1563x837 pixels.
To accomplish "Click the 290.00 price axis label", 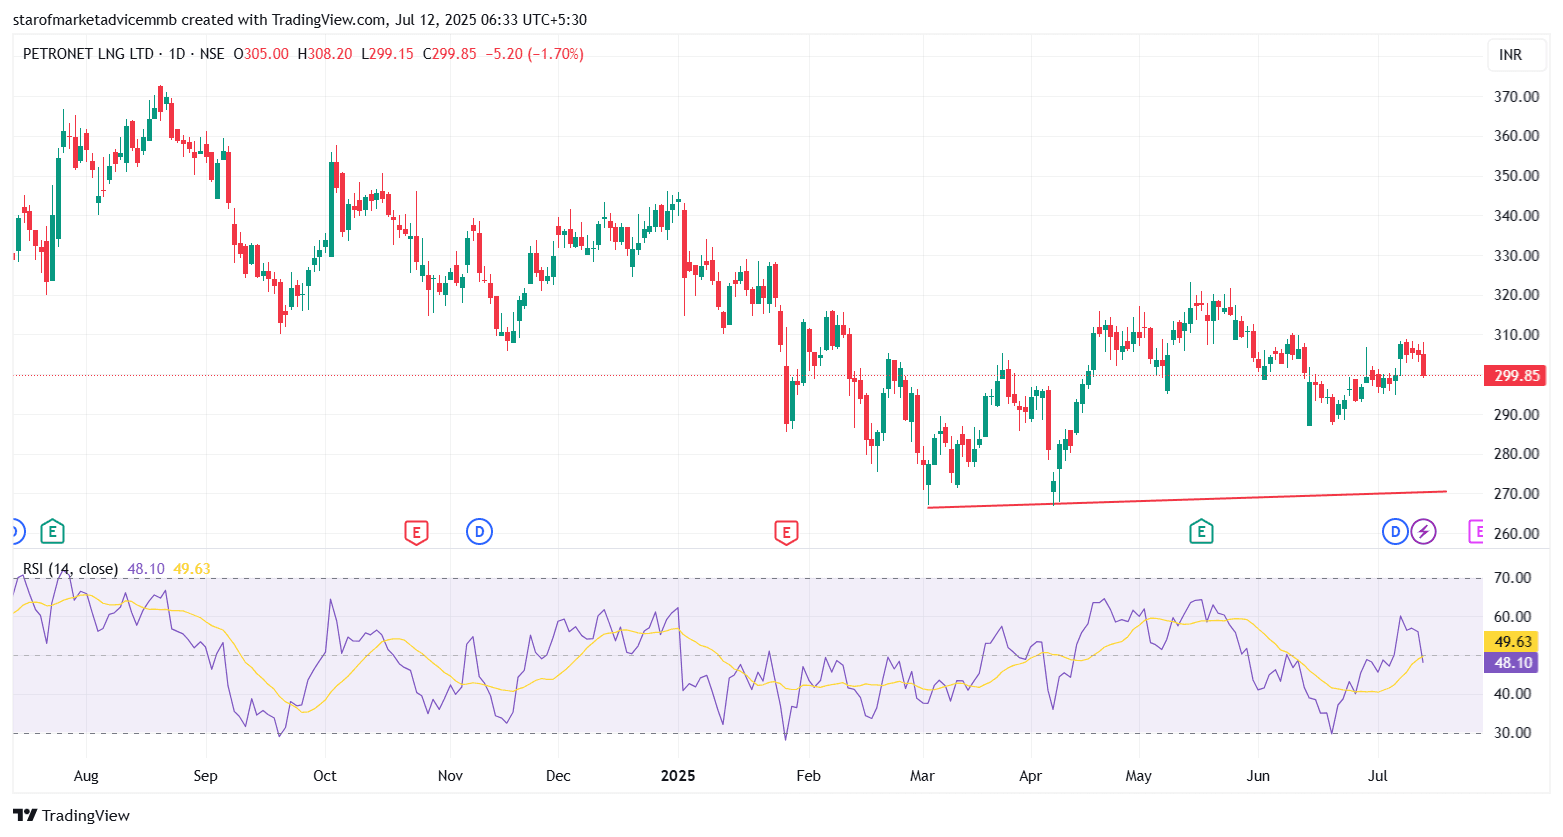I will coord(1516,415).
